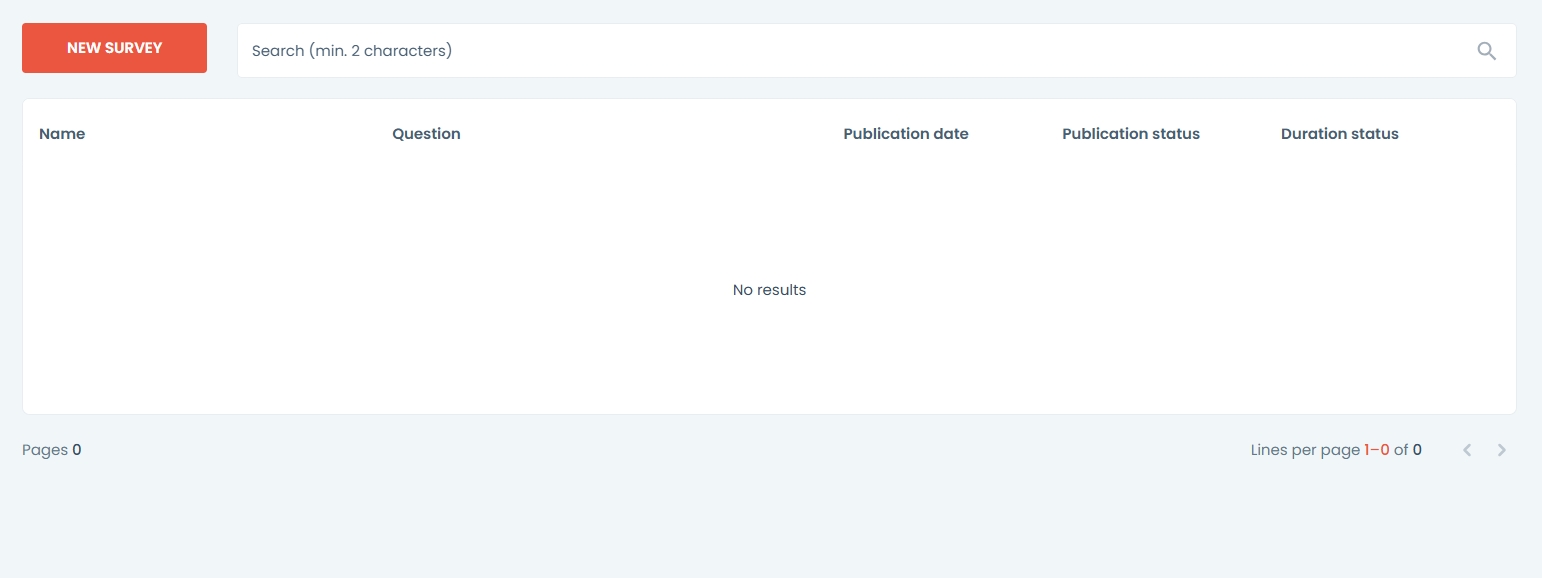Click the Duration status column header
Image resolution: width=1542 pixels, height=578 pixels.
coord(1339,134)
